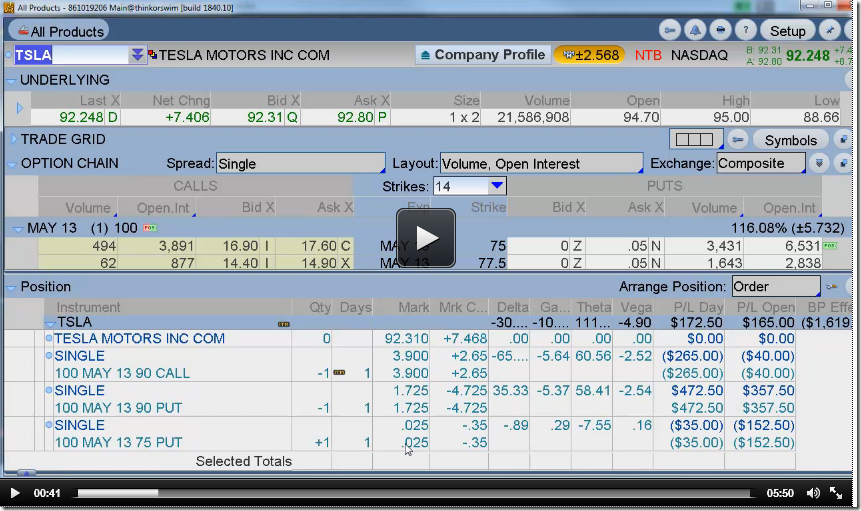This screenshot has width=861, height=511.
Task: Click the circle marker beside SINGLE 90 CALL
Action: click(49, 356)
